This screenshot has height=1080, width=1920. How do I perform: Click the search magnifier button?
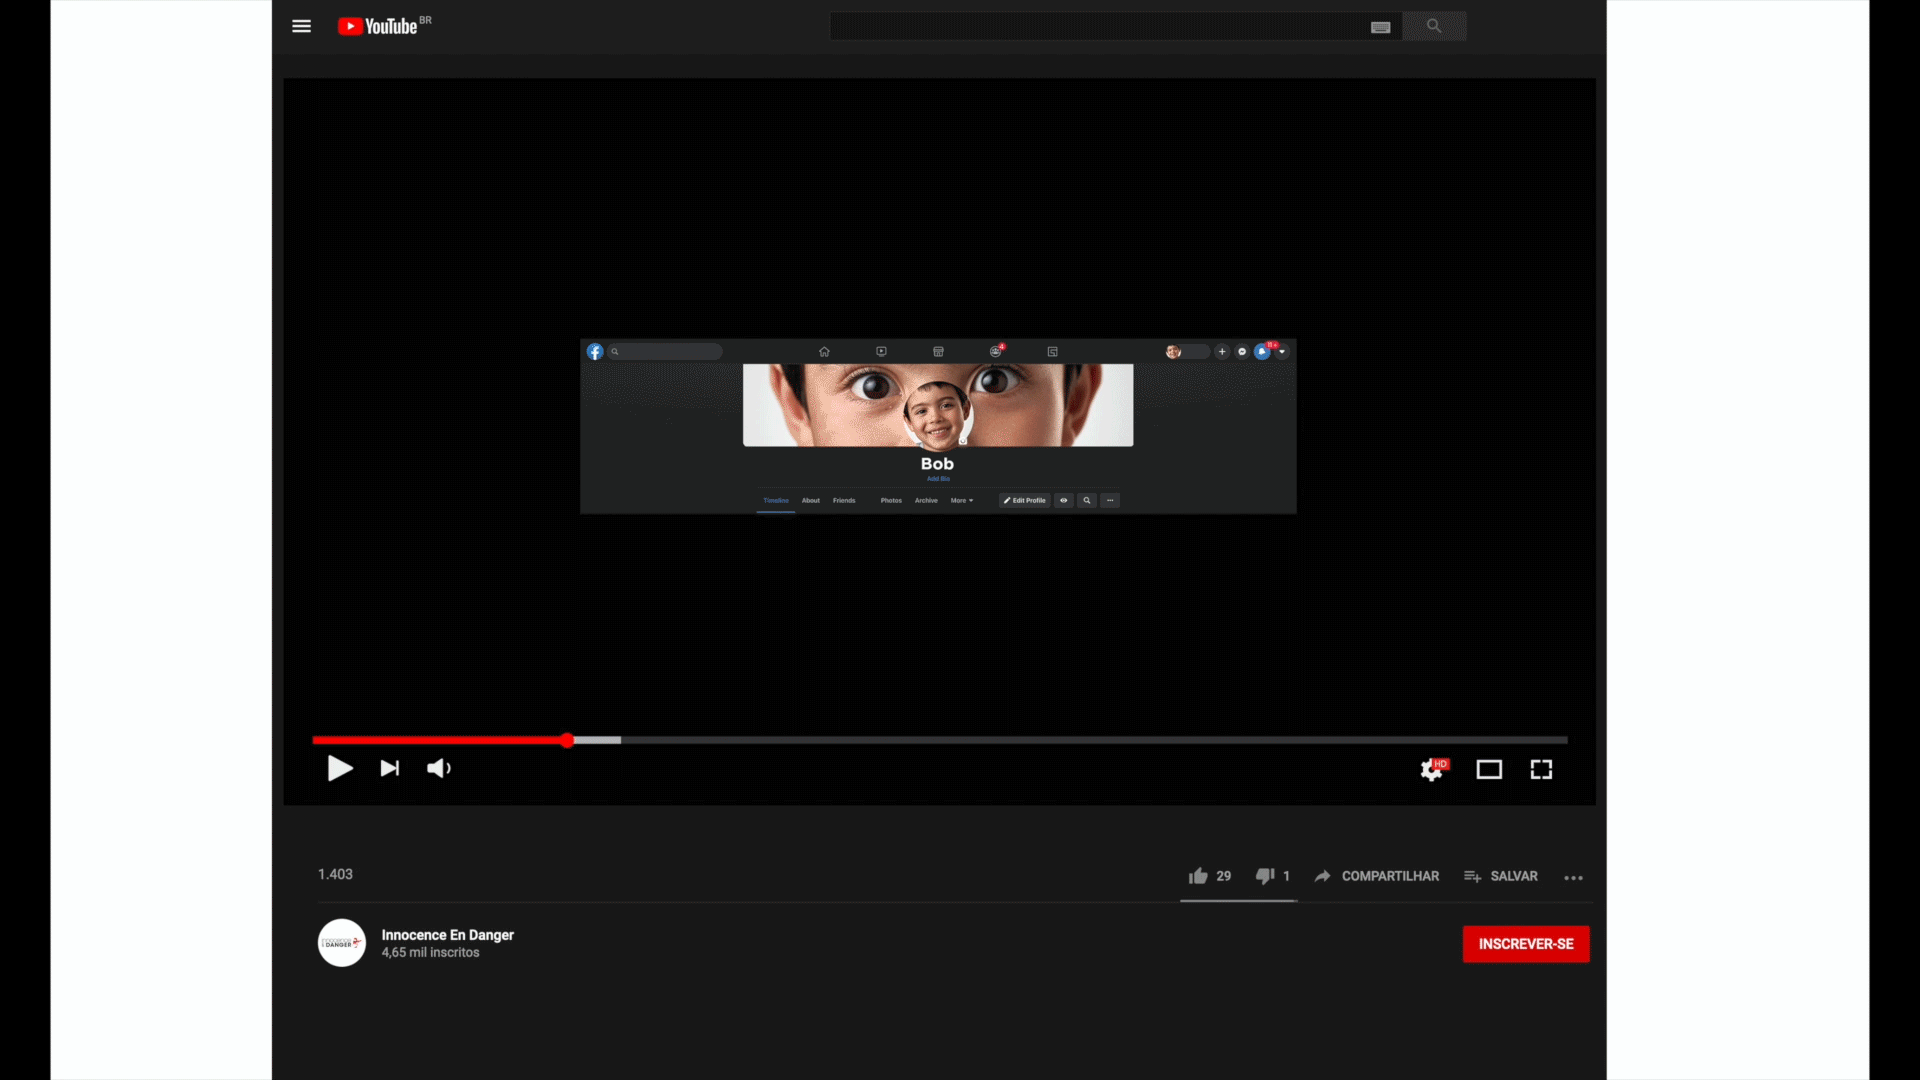coord(1434,26)
